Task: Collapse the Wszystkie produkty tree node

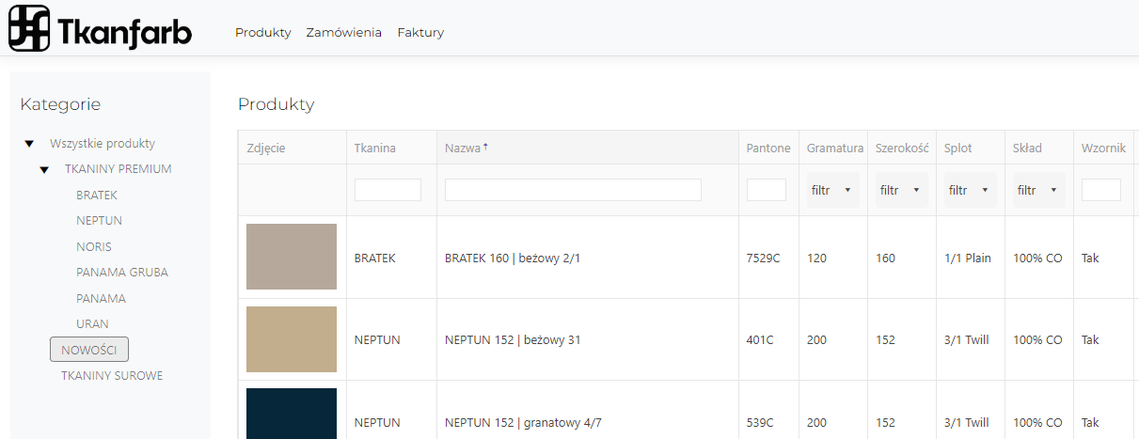Action: point(29,144)
